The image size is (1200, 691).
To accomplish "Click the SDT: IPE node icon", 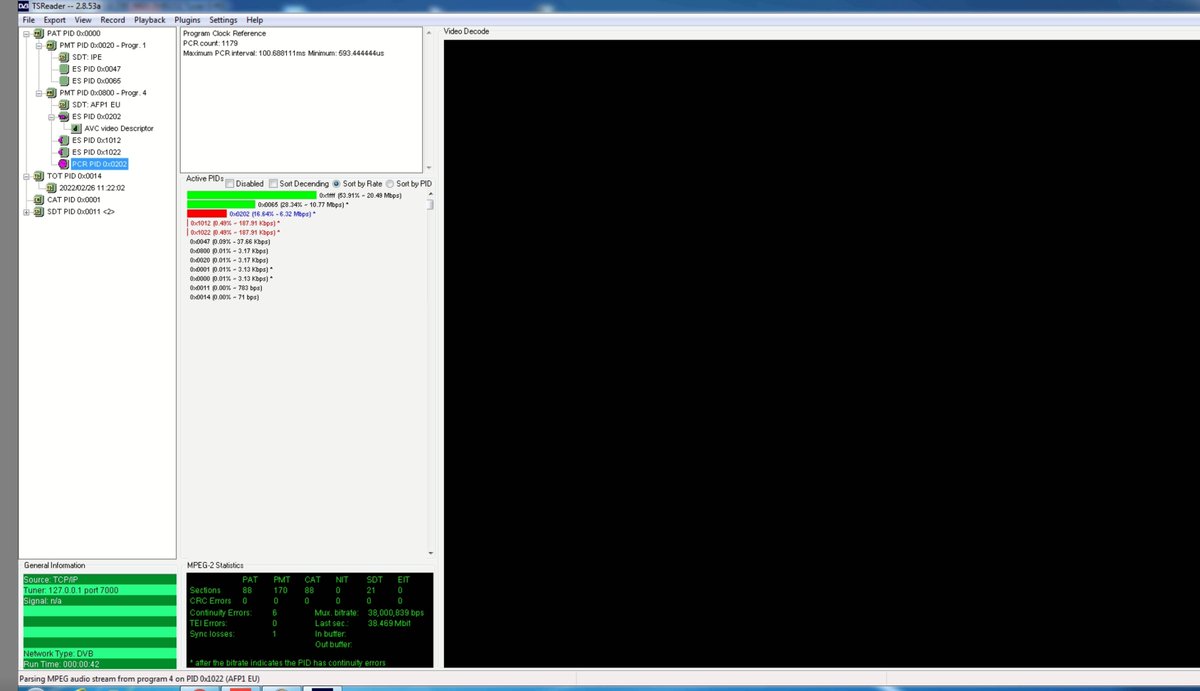I will pyautogui.click(x=64, y=57).
